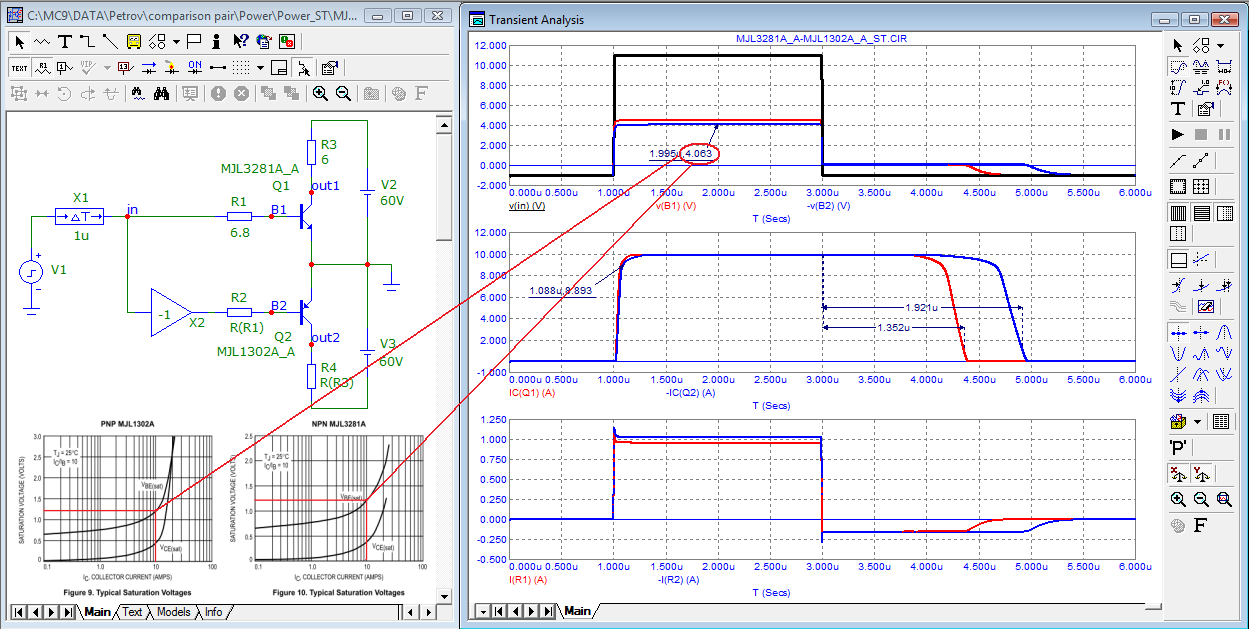Toggle Grid Text display button
This screenshot has height=629, width=1249.
[x=19, y=68]
